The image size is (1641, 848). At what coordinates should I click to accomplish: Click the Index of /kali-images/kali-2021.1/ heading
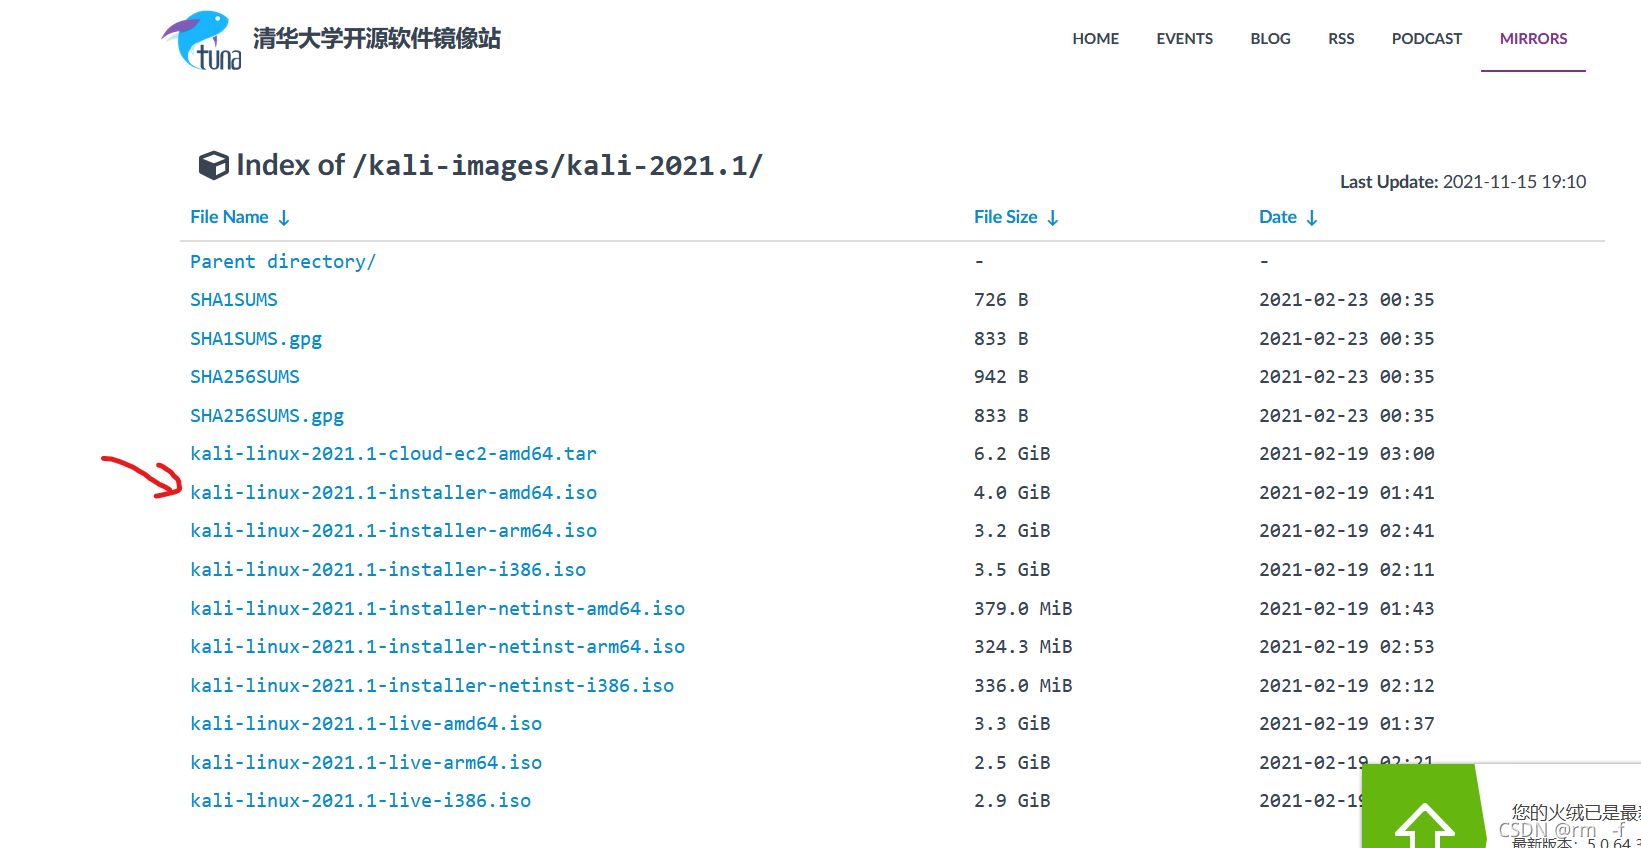pyautogui.click(x=499, y=165)
